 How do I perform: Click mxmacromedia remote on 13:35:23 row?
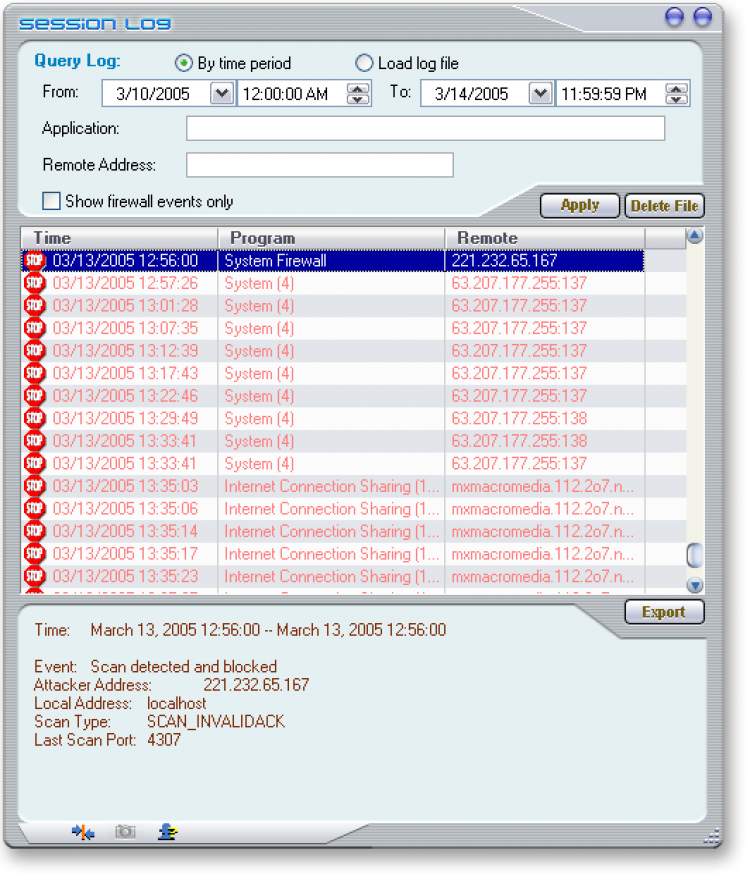[543, 576]
